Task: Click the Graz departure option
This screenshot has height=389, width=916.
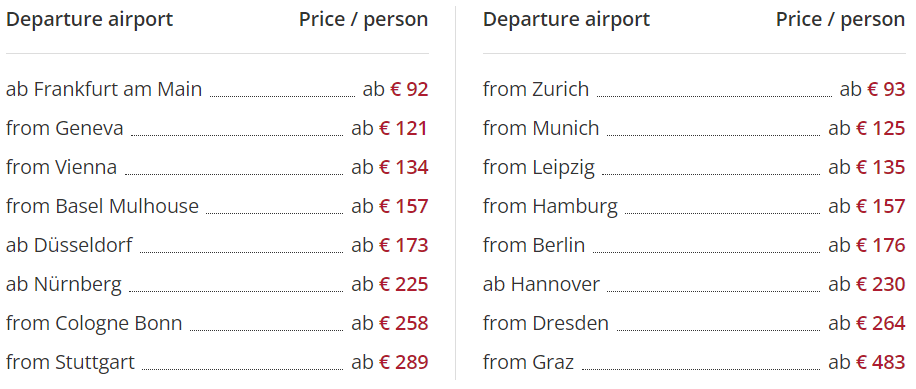Action: [694, 362]
